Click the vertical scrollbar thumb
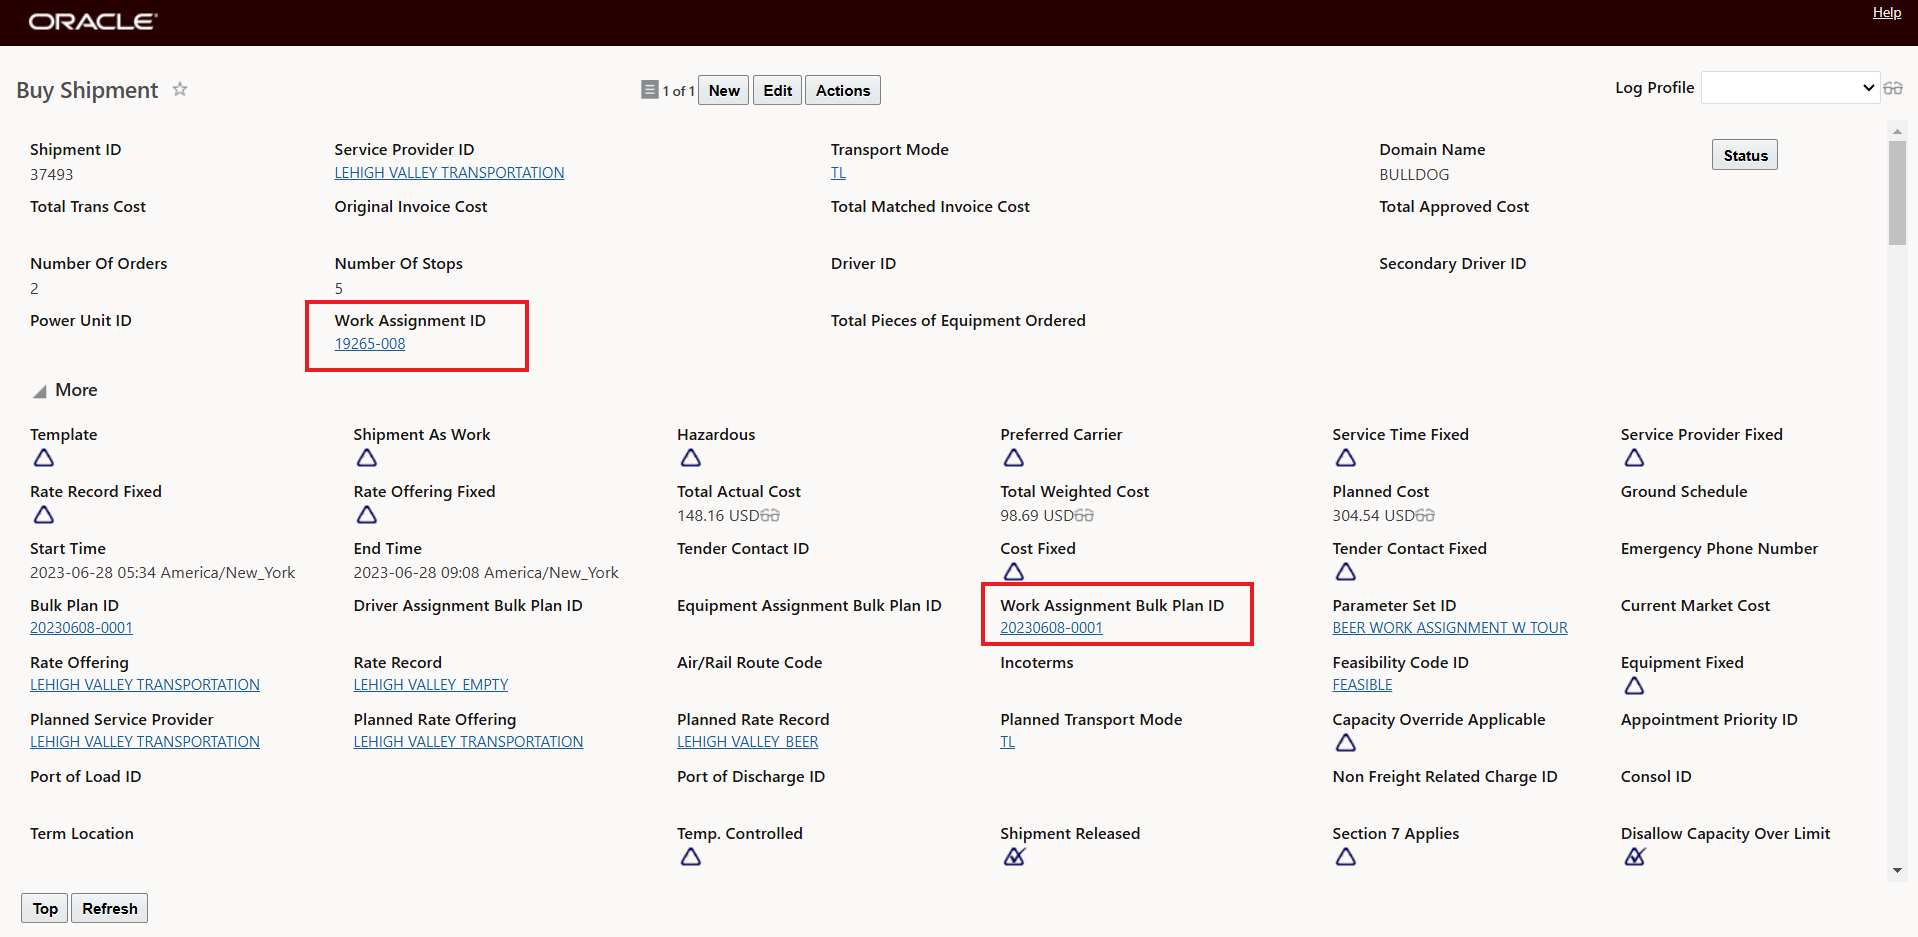This screenshot has width=1918, height=937. pyautogui.click(x=1897, y=192)
